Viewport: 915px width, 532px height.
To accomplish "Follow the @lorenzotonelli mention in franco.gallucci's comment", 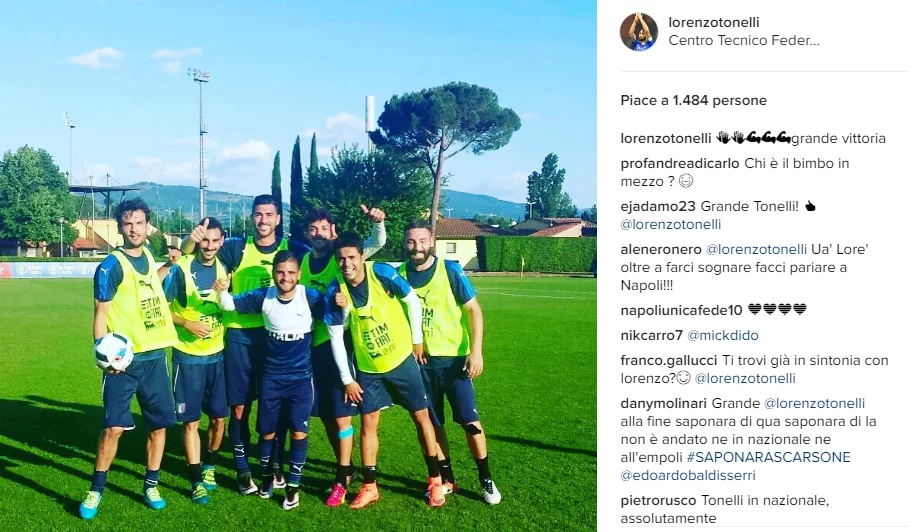I will (745, 379).
